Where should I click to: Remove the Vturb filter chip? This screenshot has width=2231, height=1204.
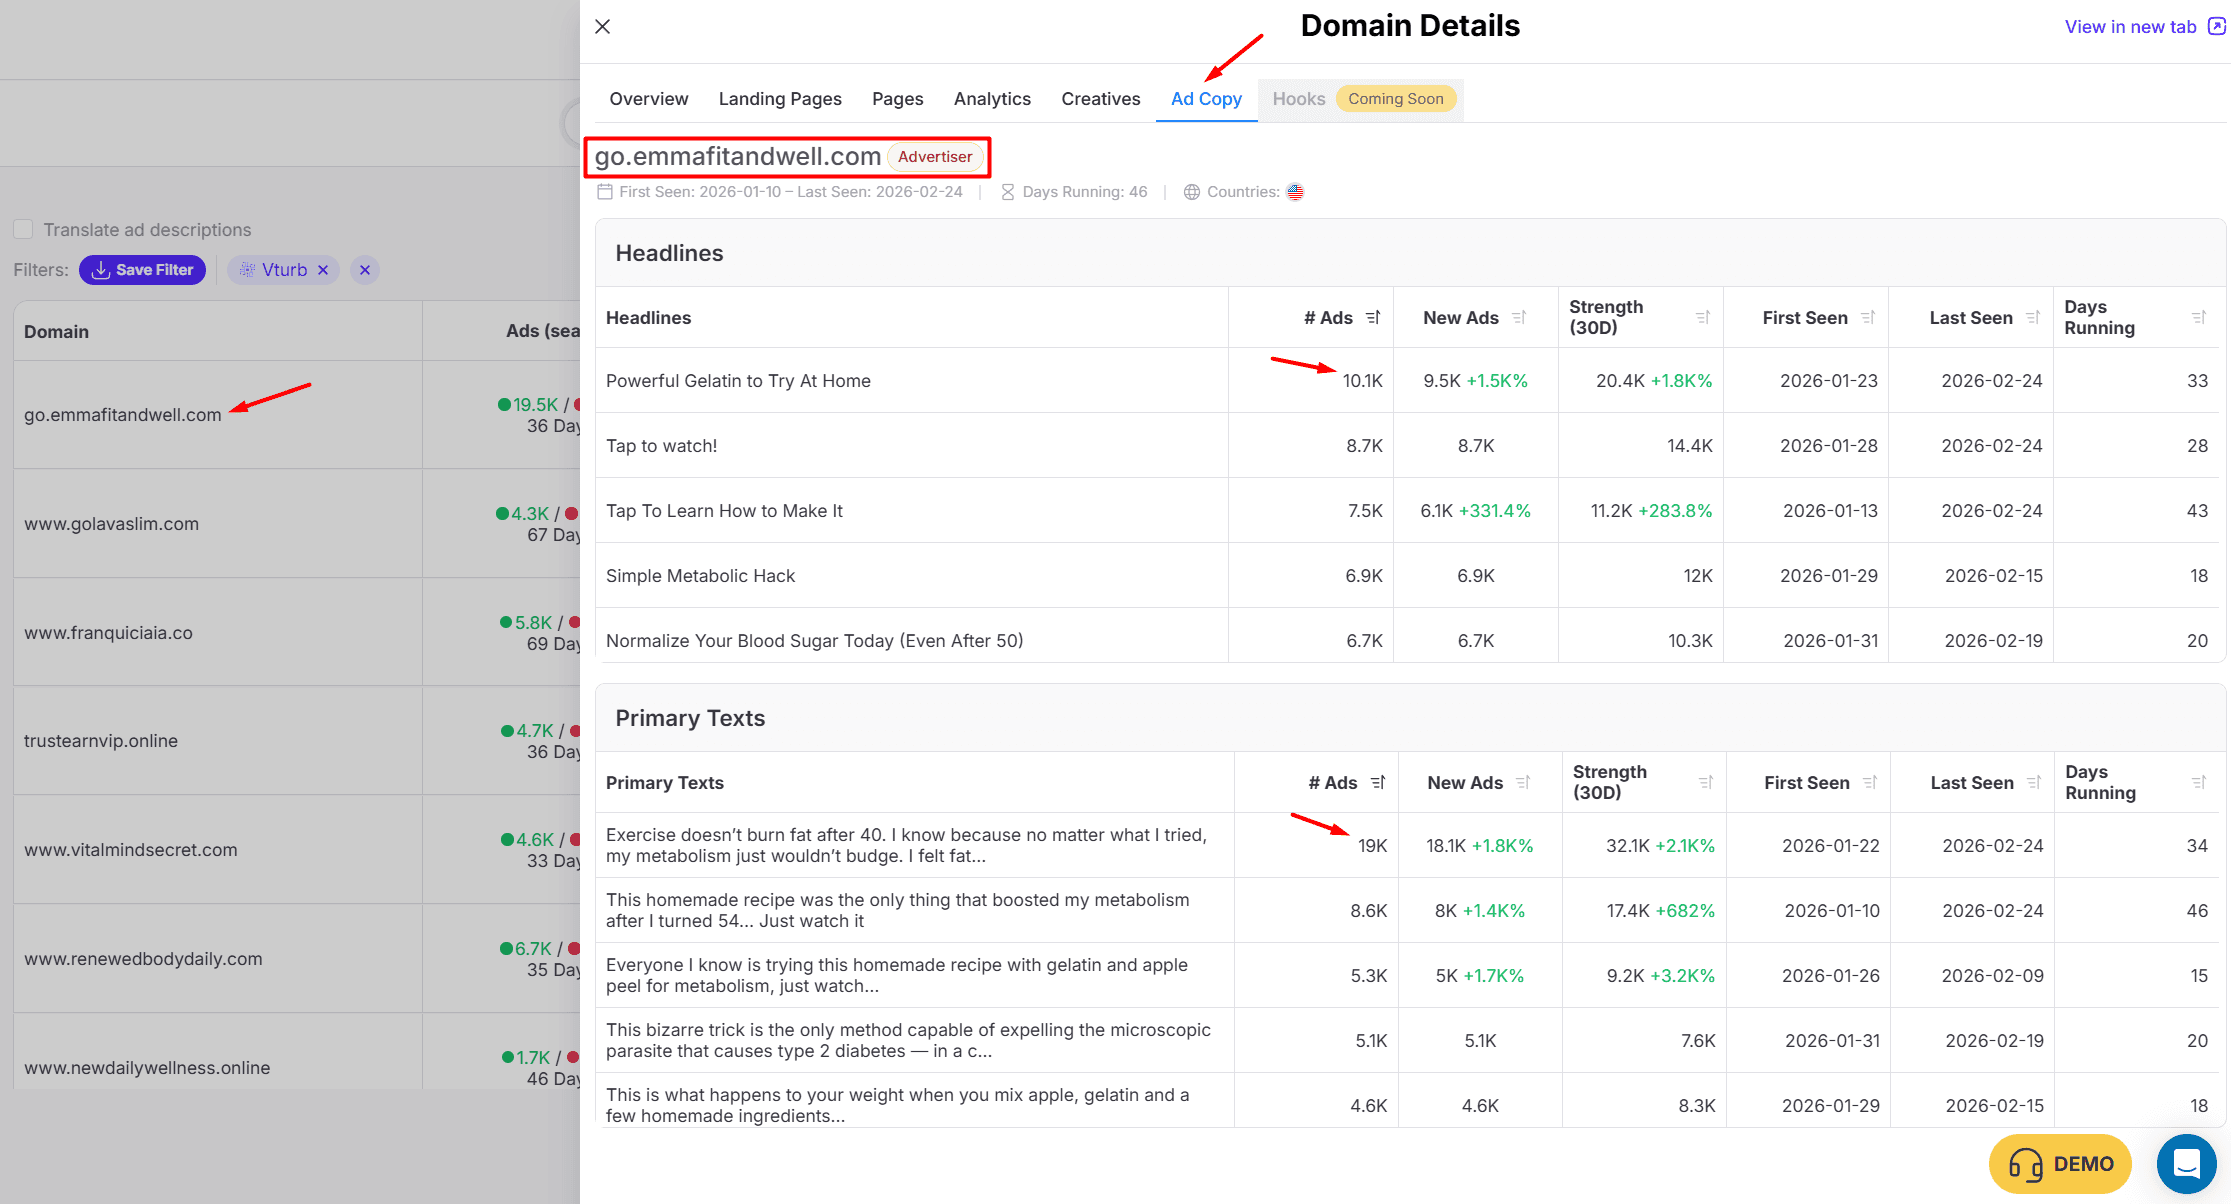pos(323,270)
